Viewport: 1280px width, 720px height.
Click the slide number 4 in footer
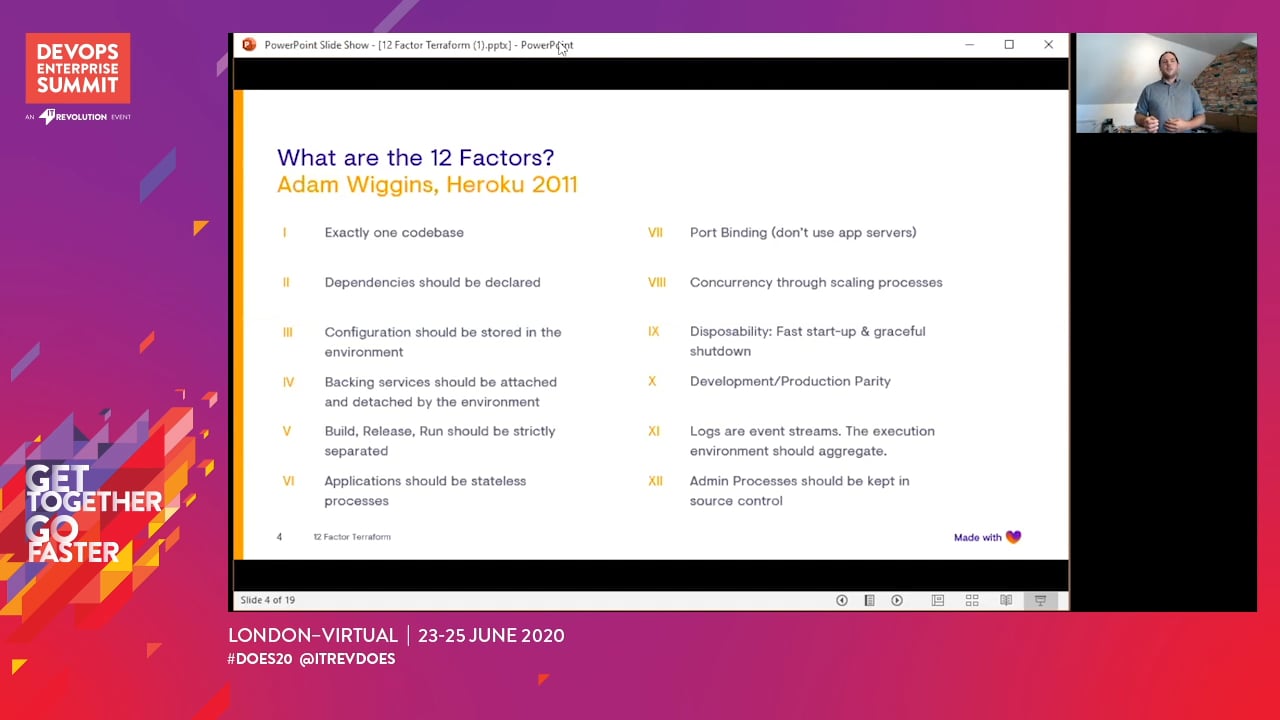click(279, 537)
